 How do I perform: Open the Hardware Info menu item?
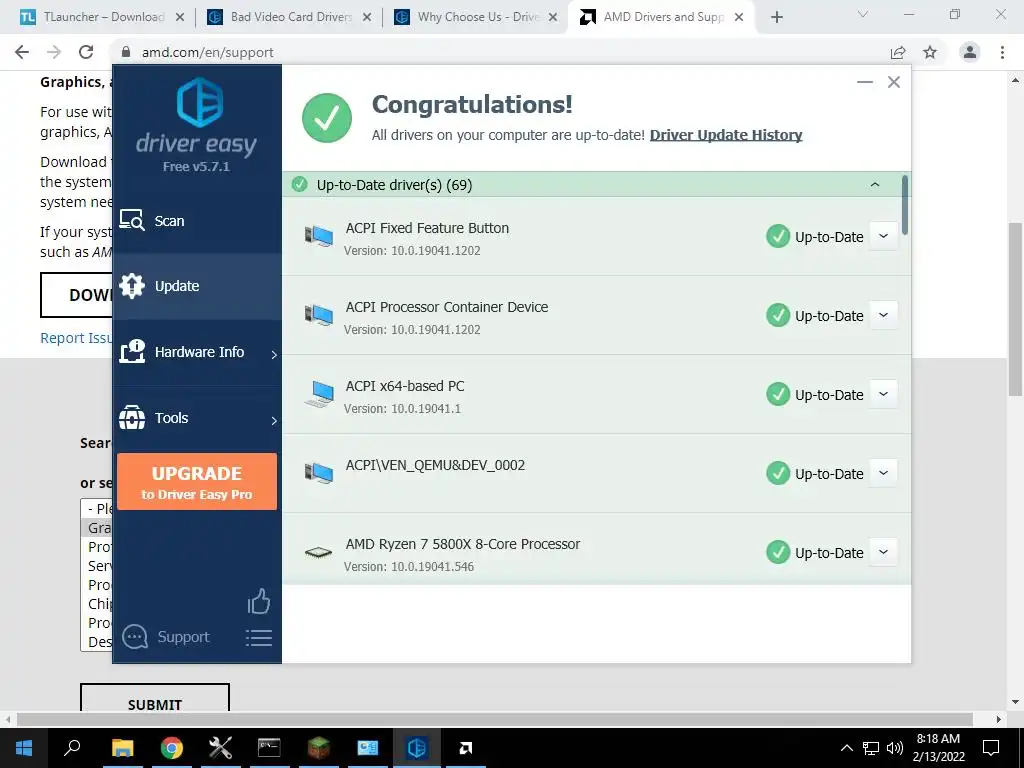197,352
